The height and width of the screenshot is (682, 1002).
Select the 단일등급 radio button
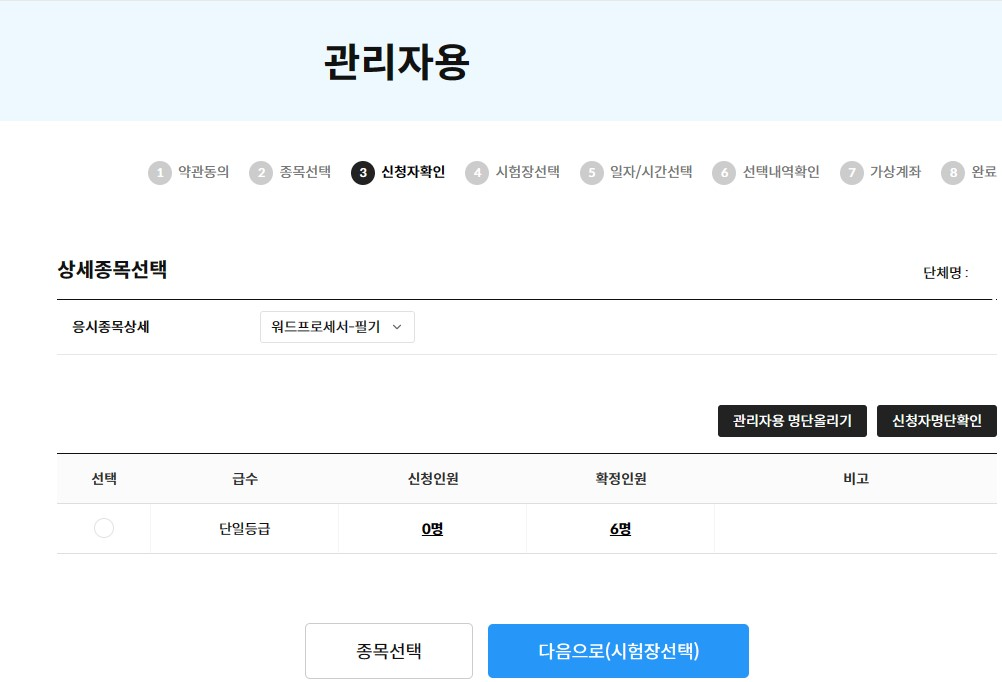[104, 529]
